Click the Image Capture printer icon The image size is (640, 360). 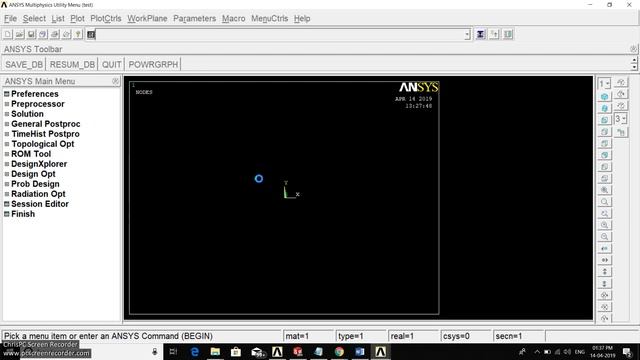55,34
